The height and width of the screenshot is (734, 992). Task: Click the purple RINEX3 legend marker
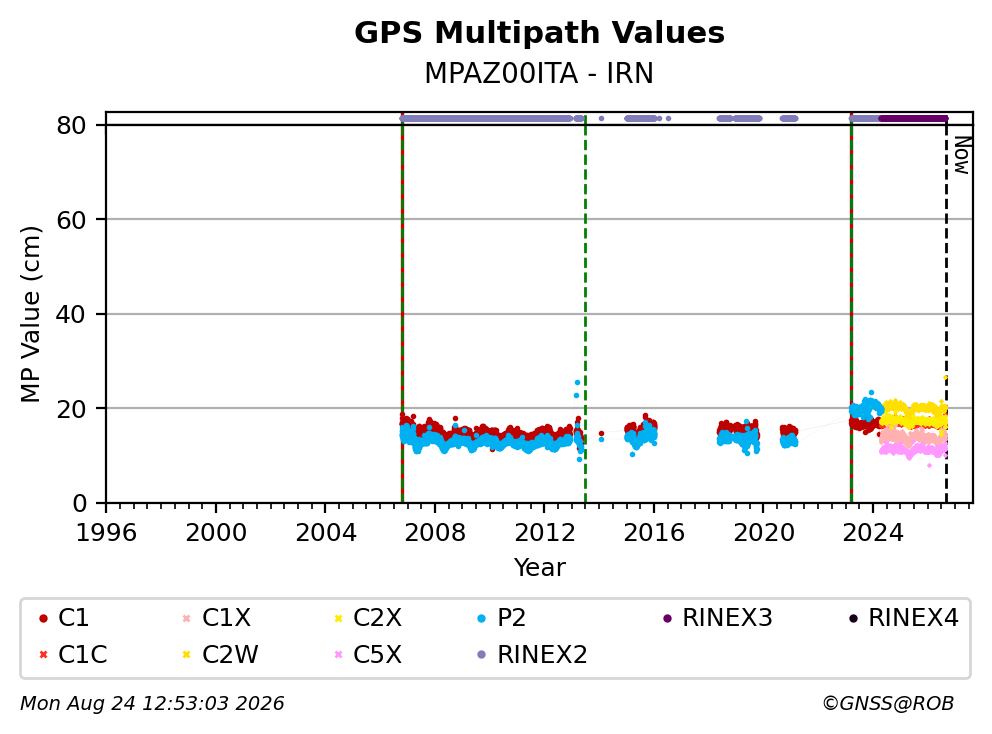click(x=667, y=618)
